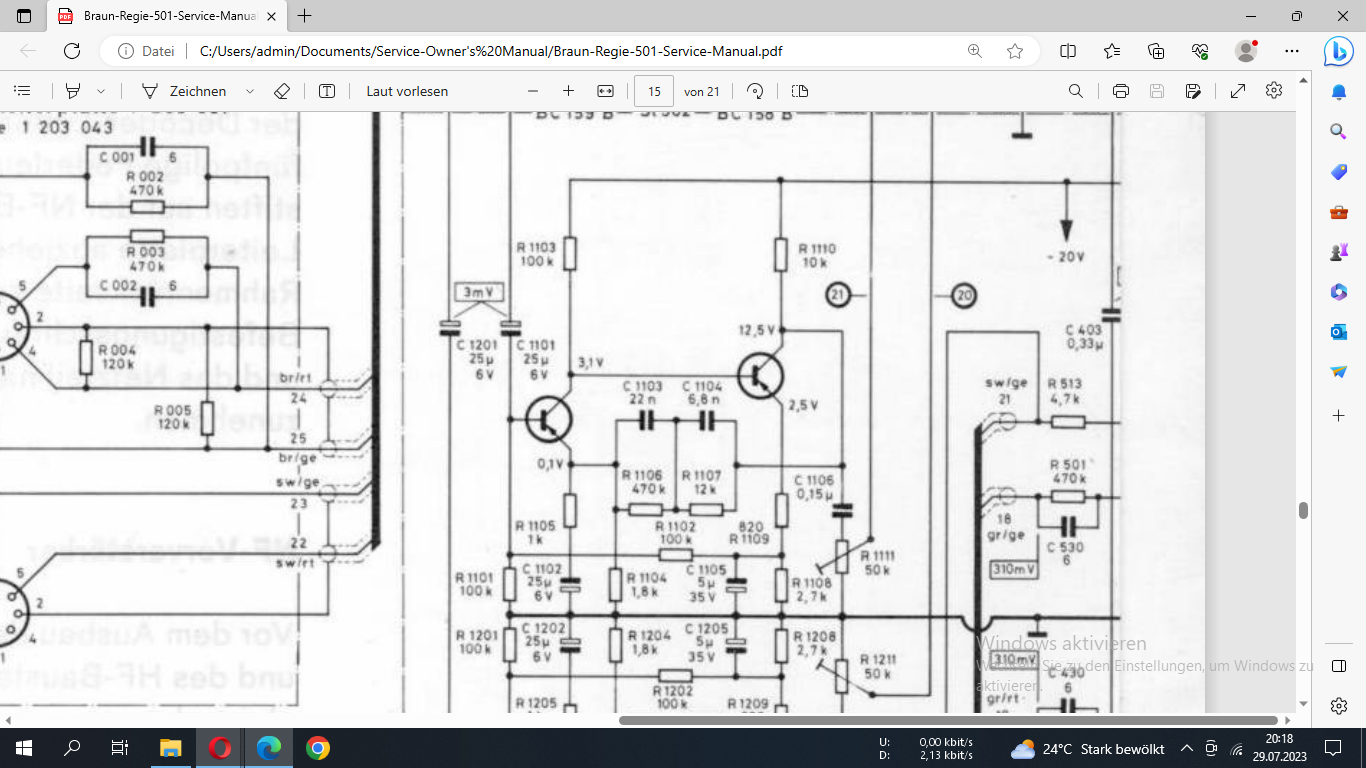Click the file address bar
This screenshot has height=768, width=1366.
[570, 51]
